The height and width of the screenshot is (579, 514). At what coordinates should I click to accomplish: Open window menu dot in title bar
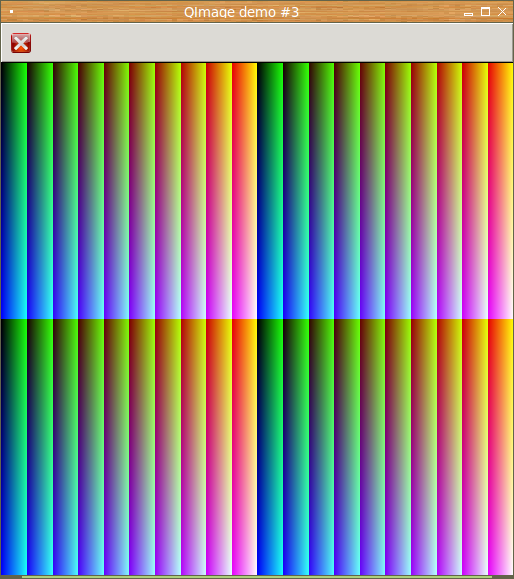pos(11,12)
